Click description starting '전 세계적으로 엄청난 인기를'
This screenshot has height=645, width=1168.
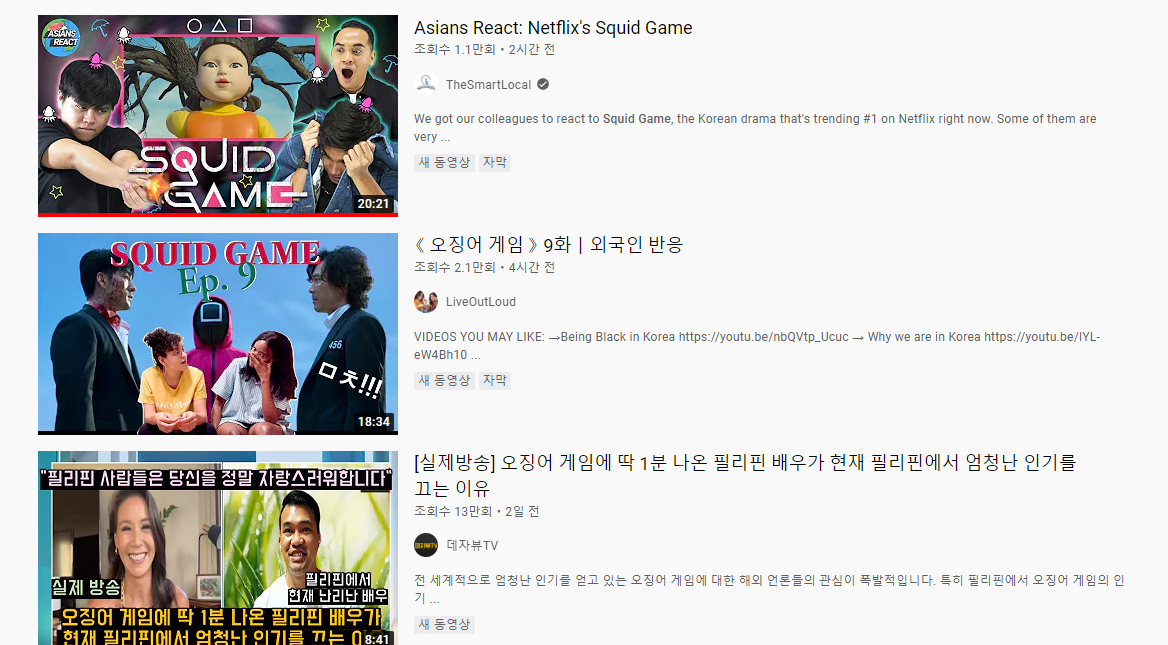(x=769, y=589)
